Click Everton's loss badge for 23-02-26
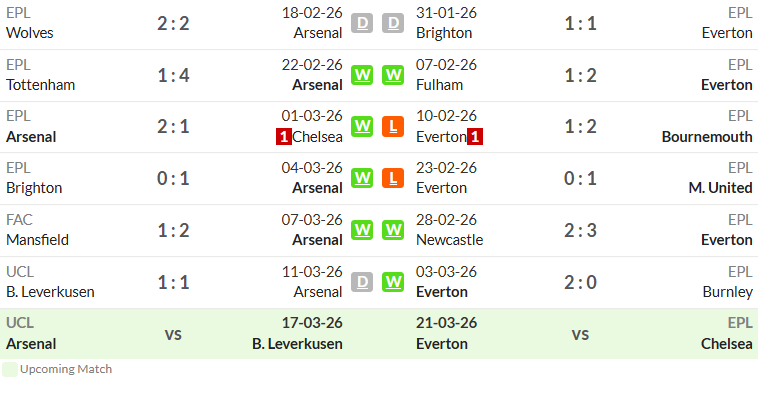 click(x=393, y=178)
